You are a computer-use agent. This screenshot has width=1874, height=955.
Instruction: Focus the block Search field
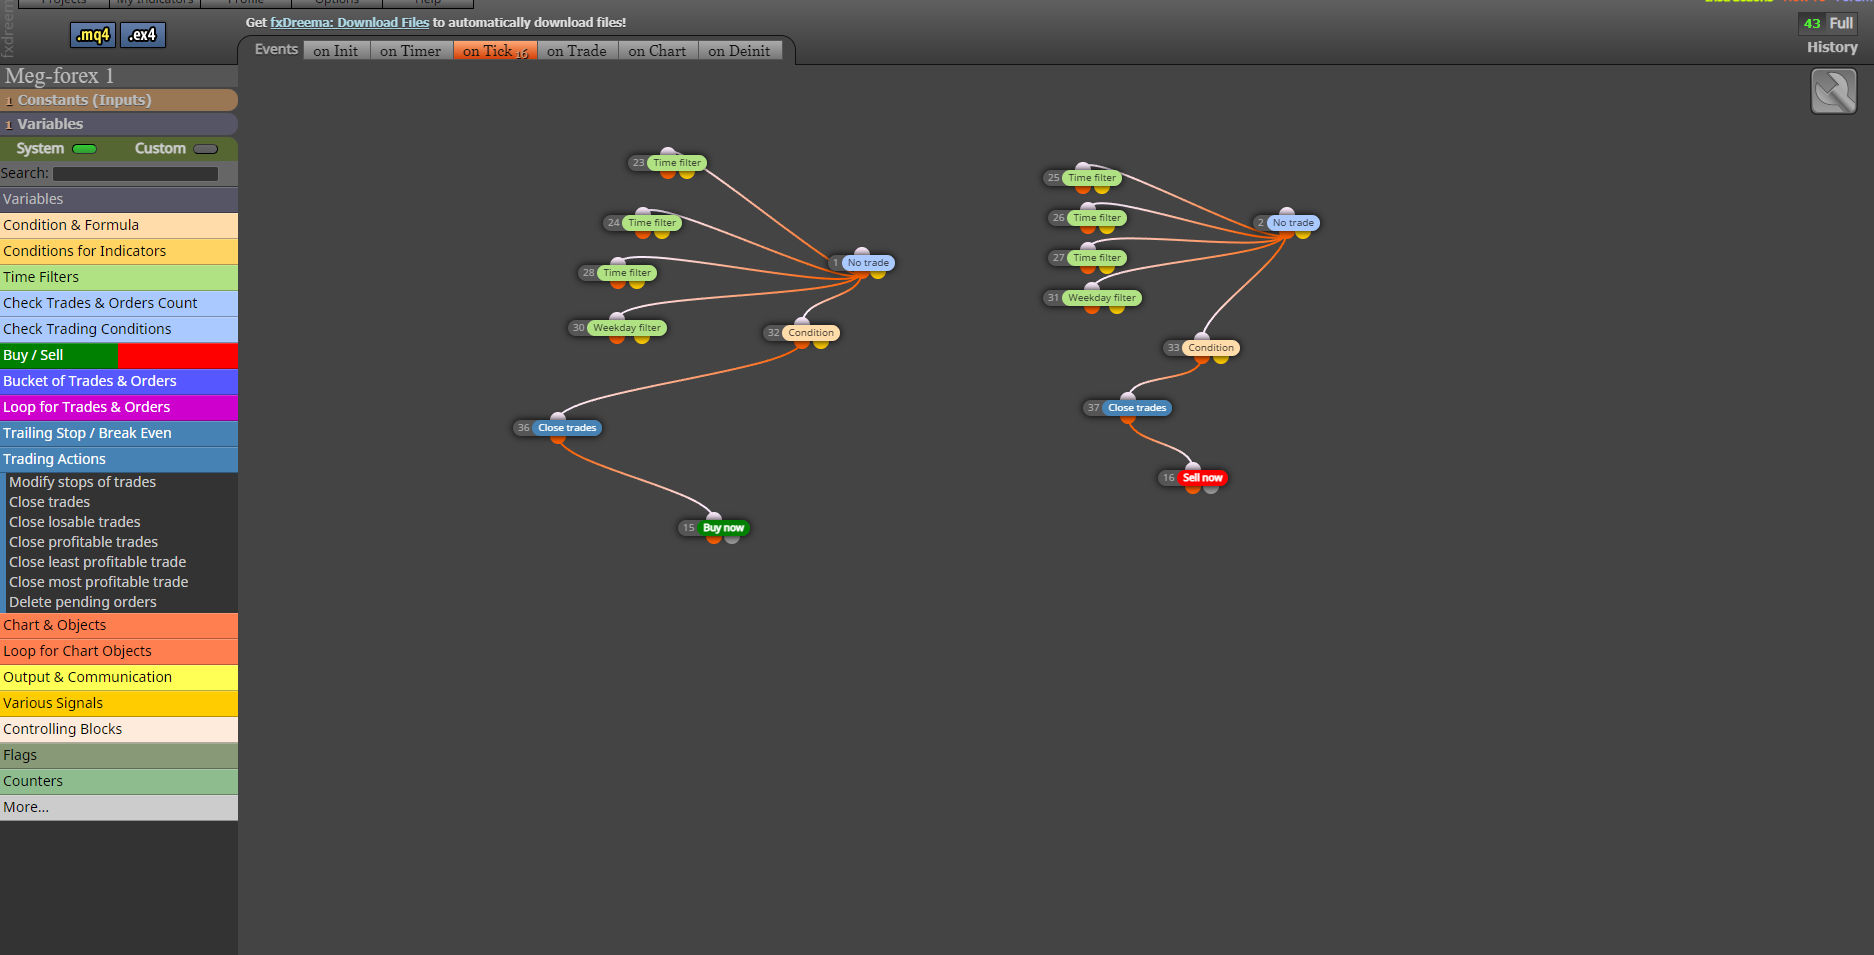(x=136, y=174)
